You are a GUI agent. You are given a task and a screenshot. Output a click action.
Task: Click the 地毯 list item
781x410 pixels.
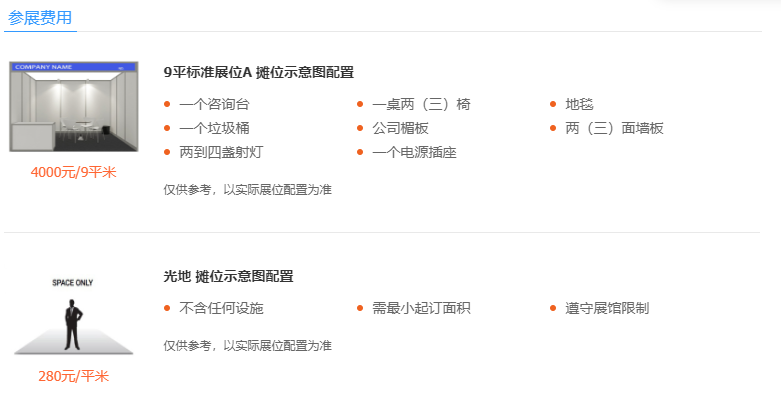tap(579, 104)
